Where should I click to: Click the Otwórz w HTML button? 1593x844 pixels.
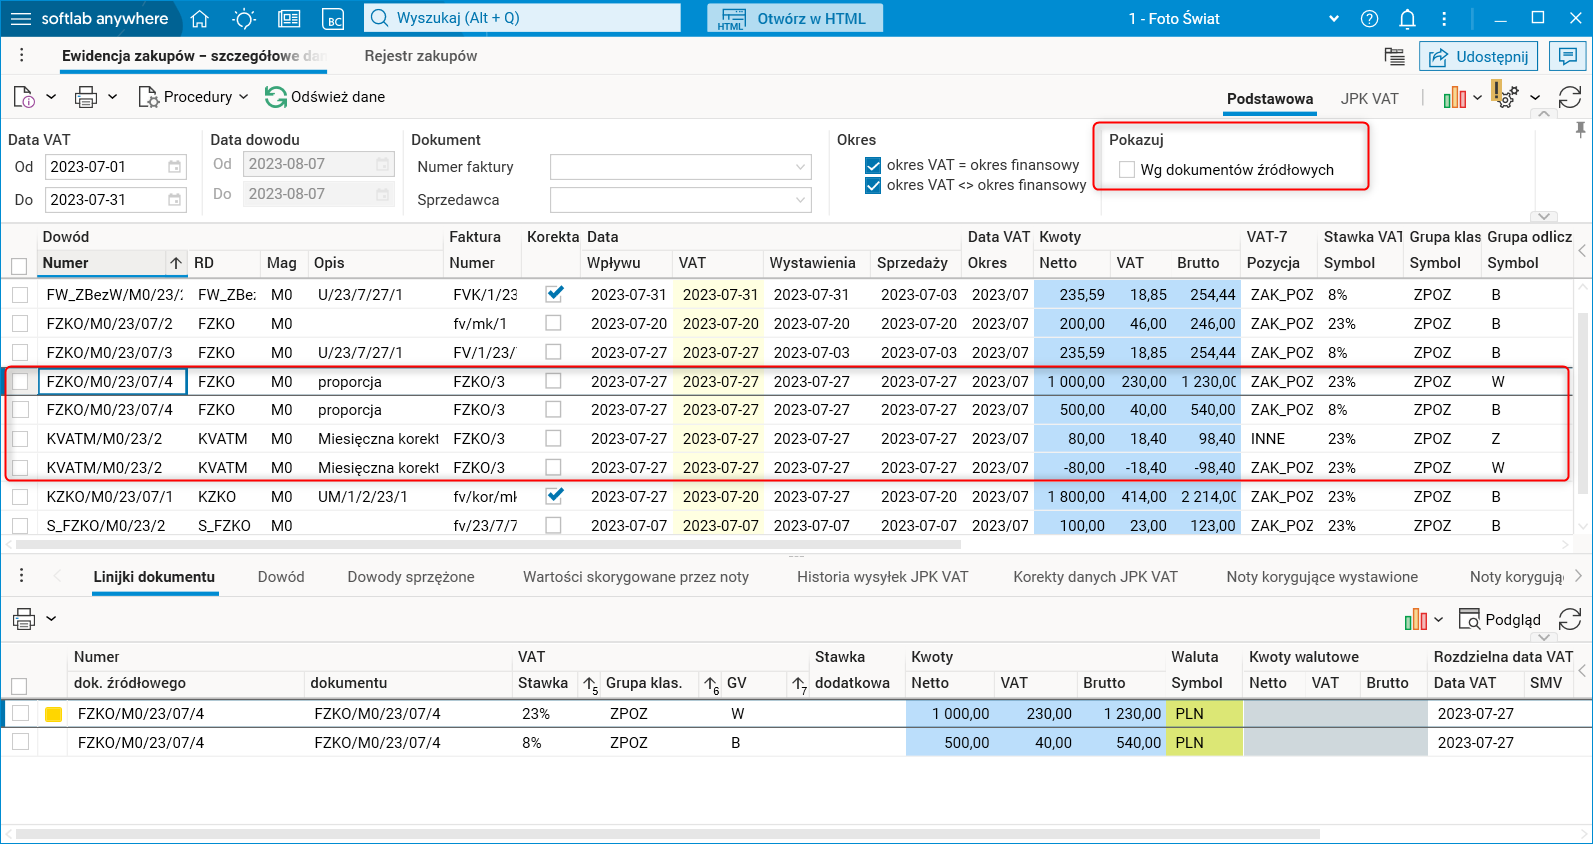click(795, 19)
